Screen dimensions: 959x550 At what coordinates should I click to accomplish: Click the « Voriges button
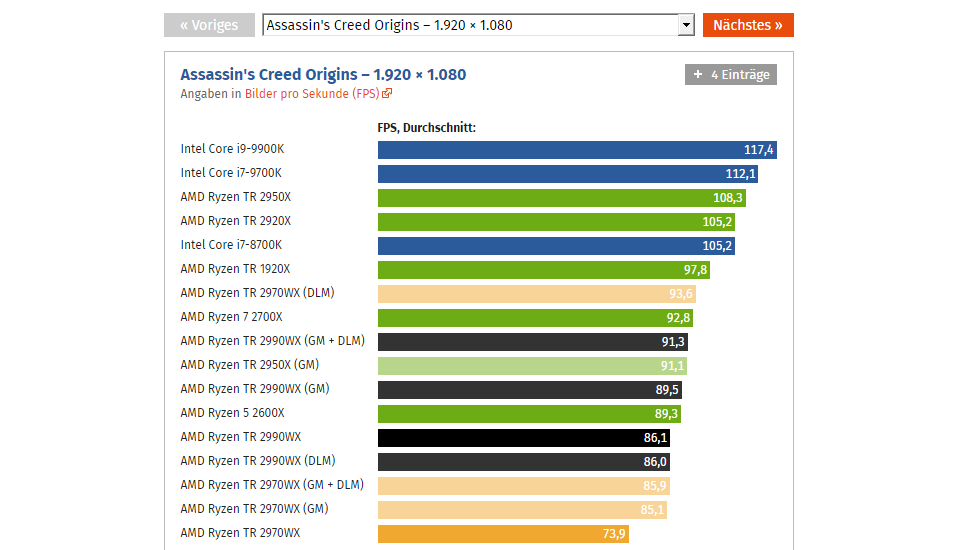click(208, 25)
